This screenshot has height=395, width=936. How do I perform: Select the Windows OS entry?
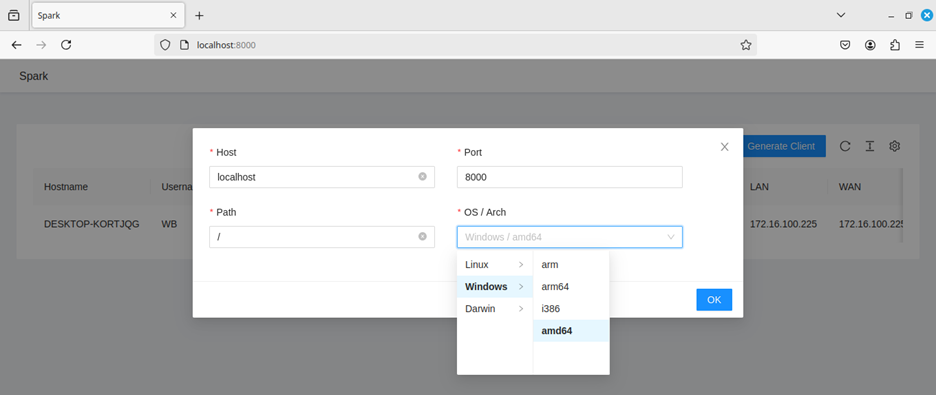(x=495, y=286)
